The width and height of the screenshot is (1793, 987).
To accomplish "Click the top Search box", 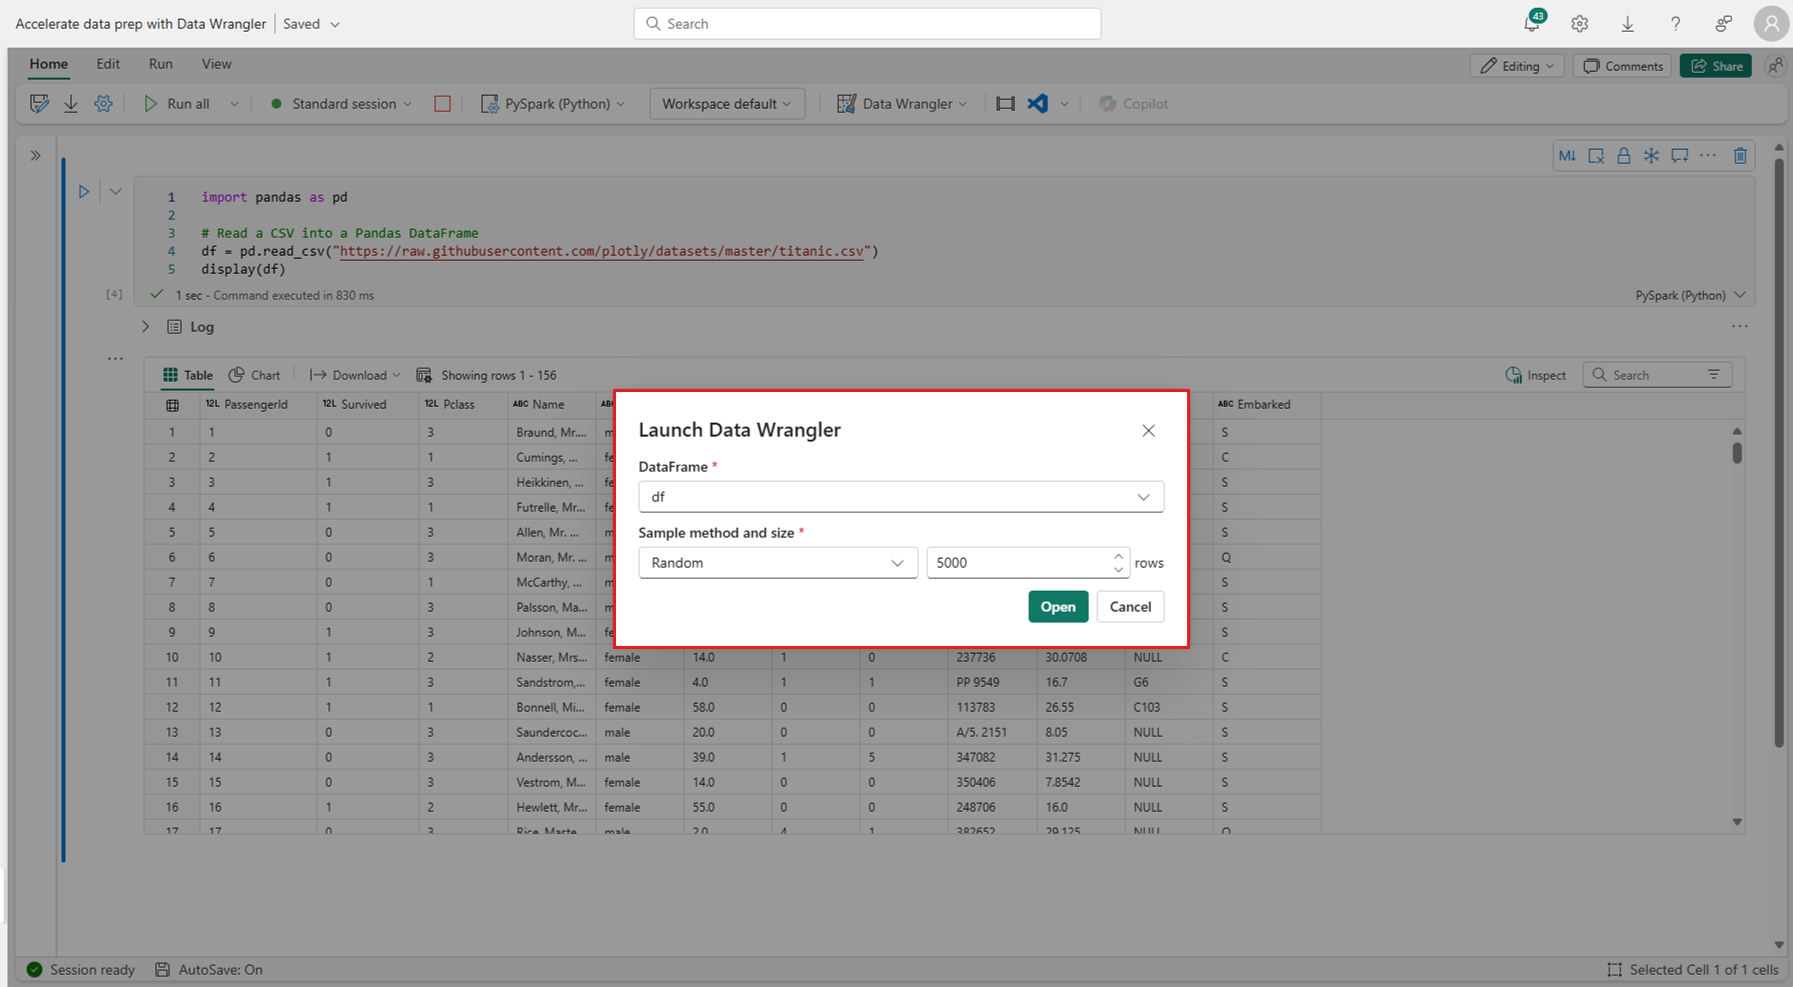I will point(867,24).
